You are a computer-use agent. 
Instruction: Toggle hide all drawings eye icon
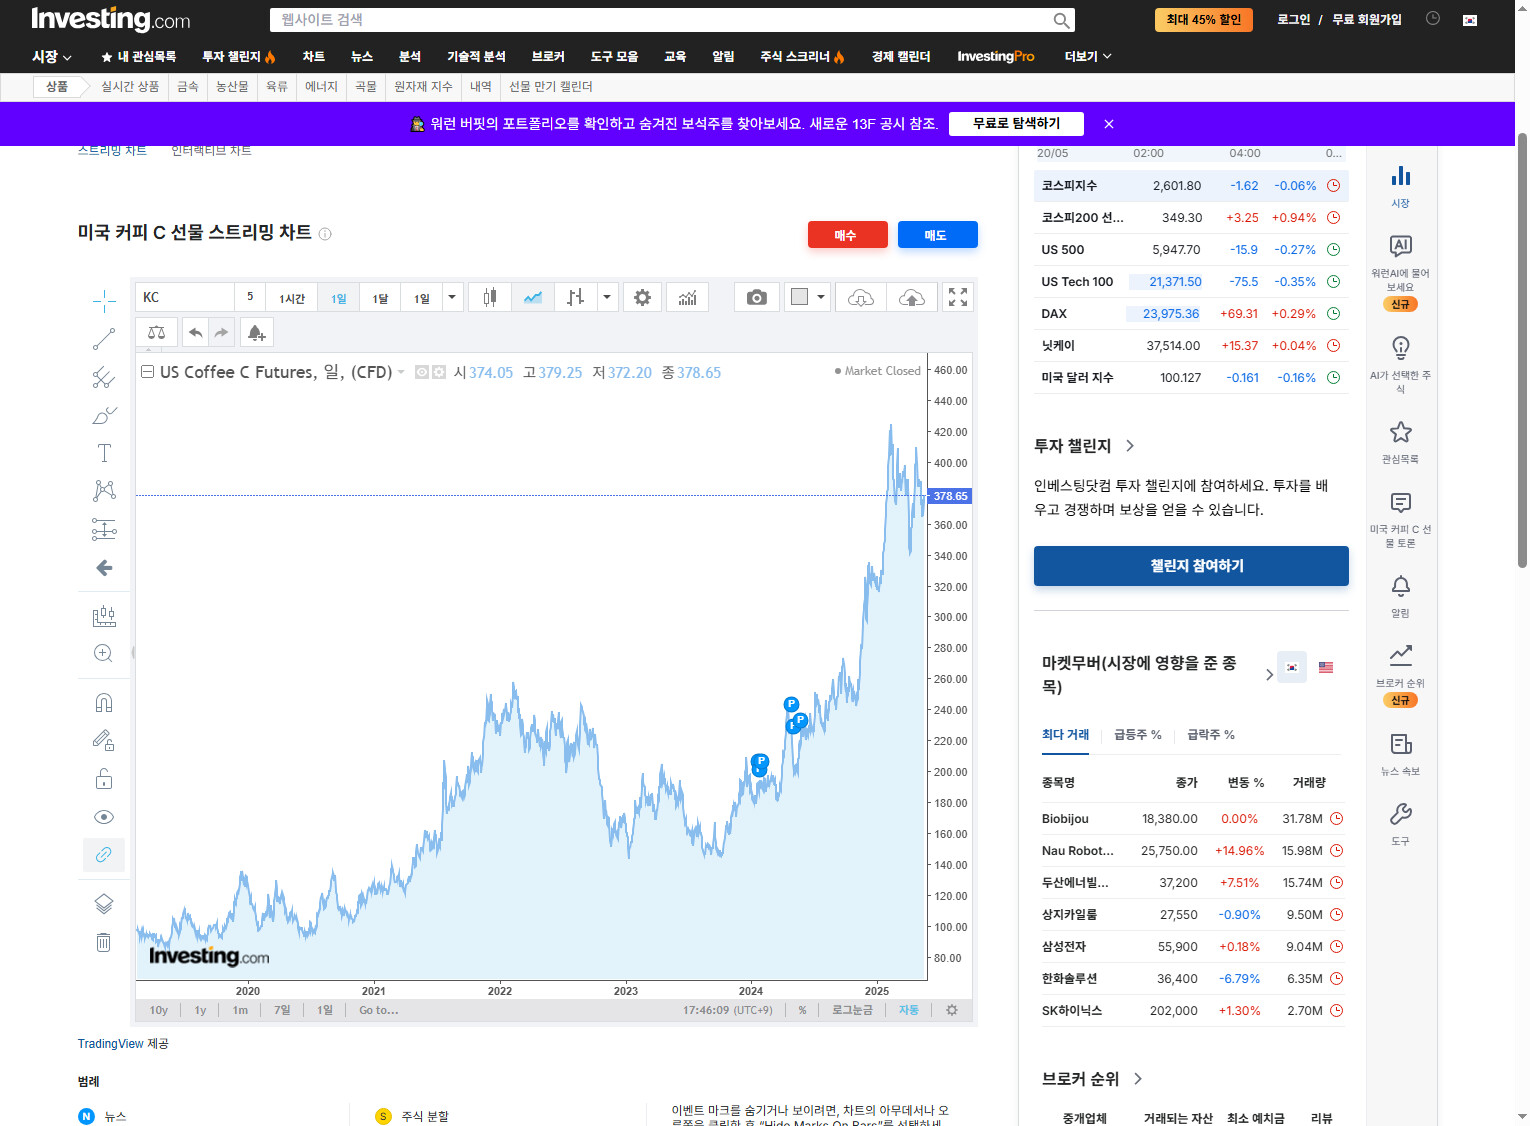pyautogui.click(x=104, y=817)
